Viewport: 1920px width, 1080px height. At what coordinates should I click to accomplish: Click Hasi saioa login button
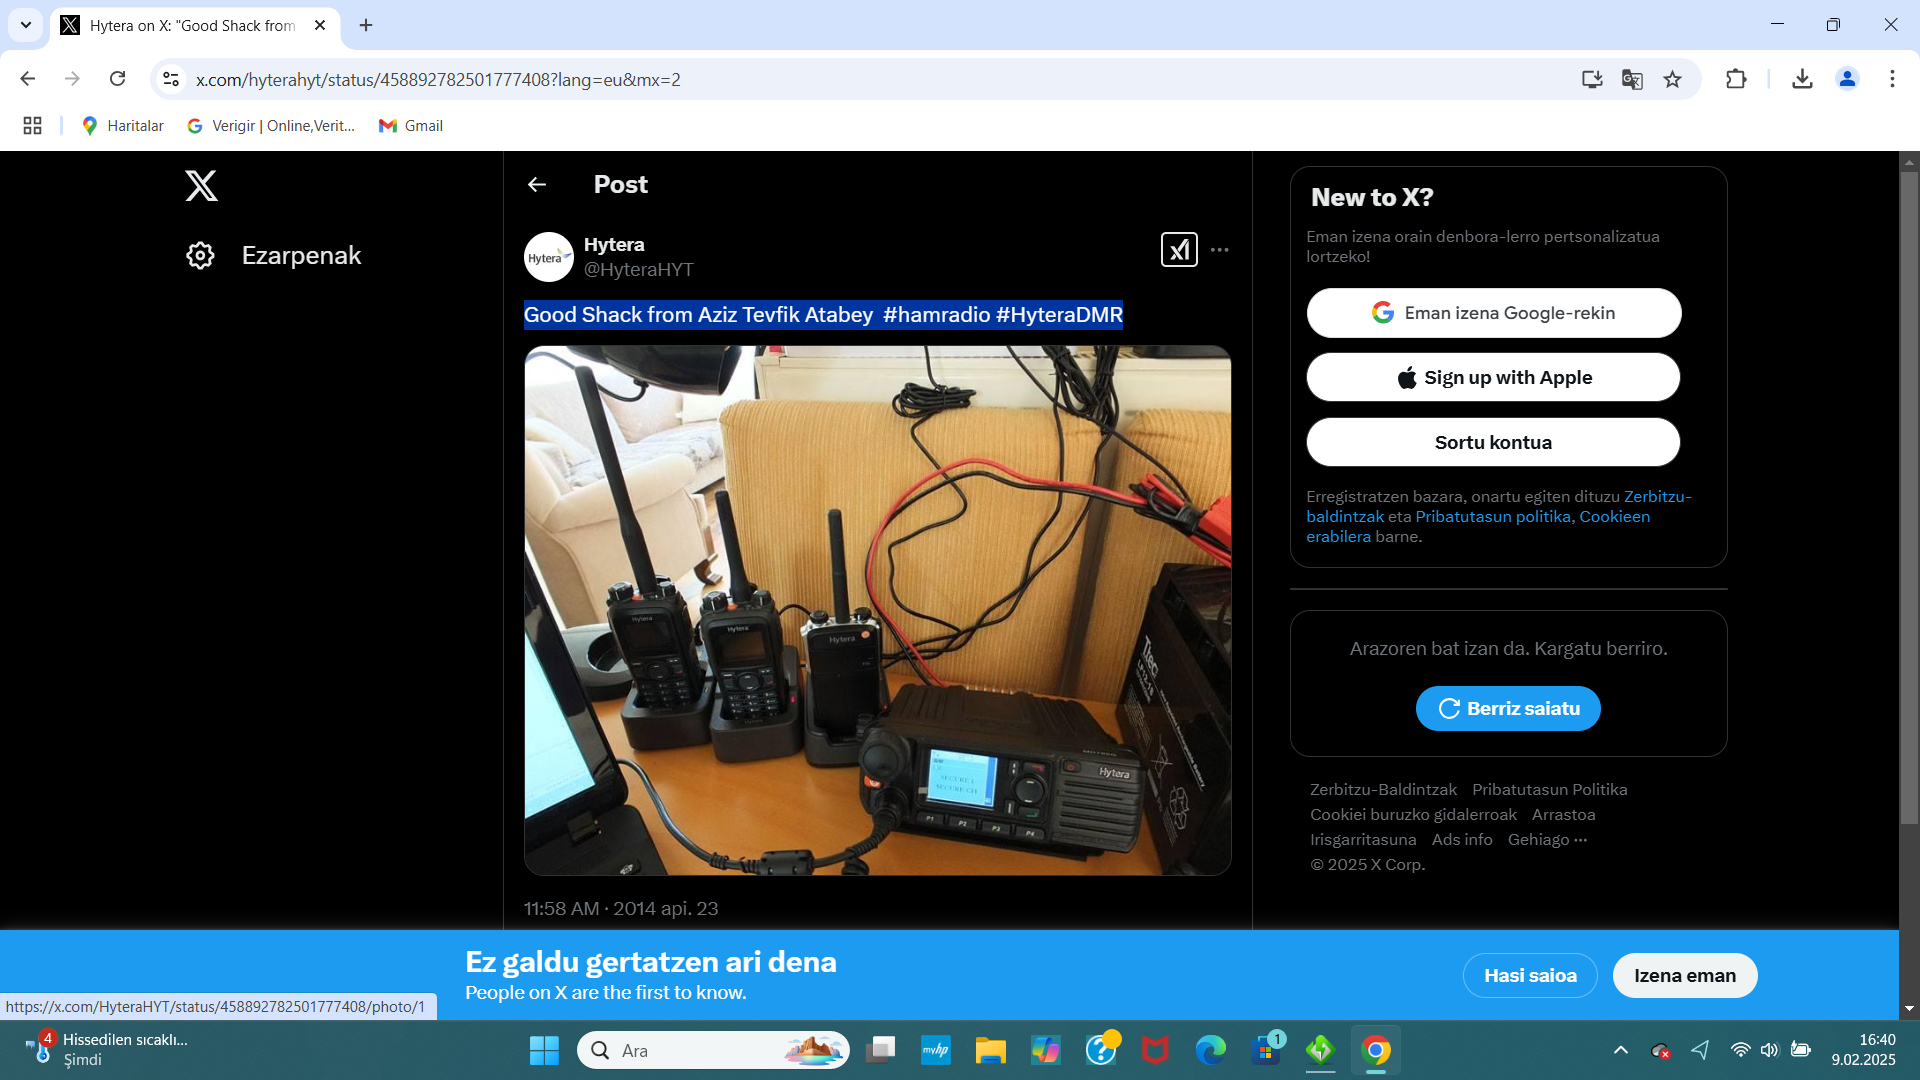[x=1530, y=975]
